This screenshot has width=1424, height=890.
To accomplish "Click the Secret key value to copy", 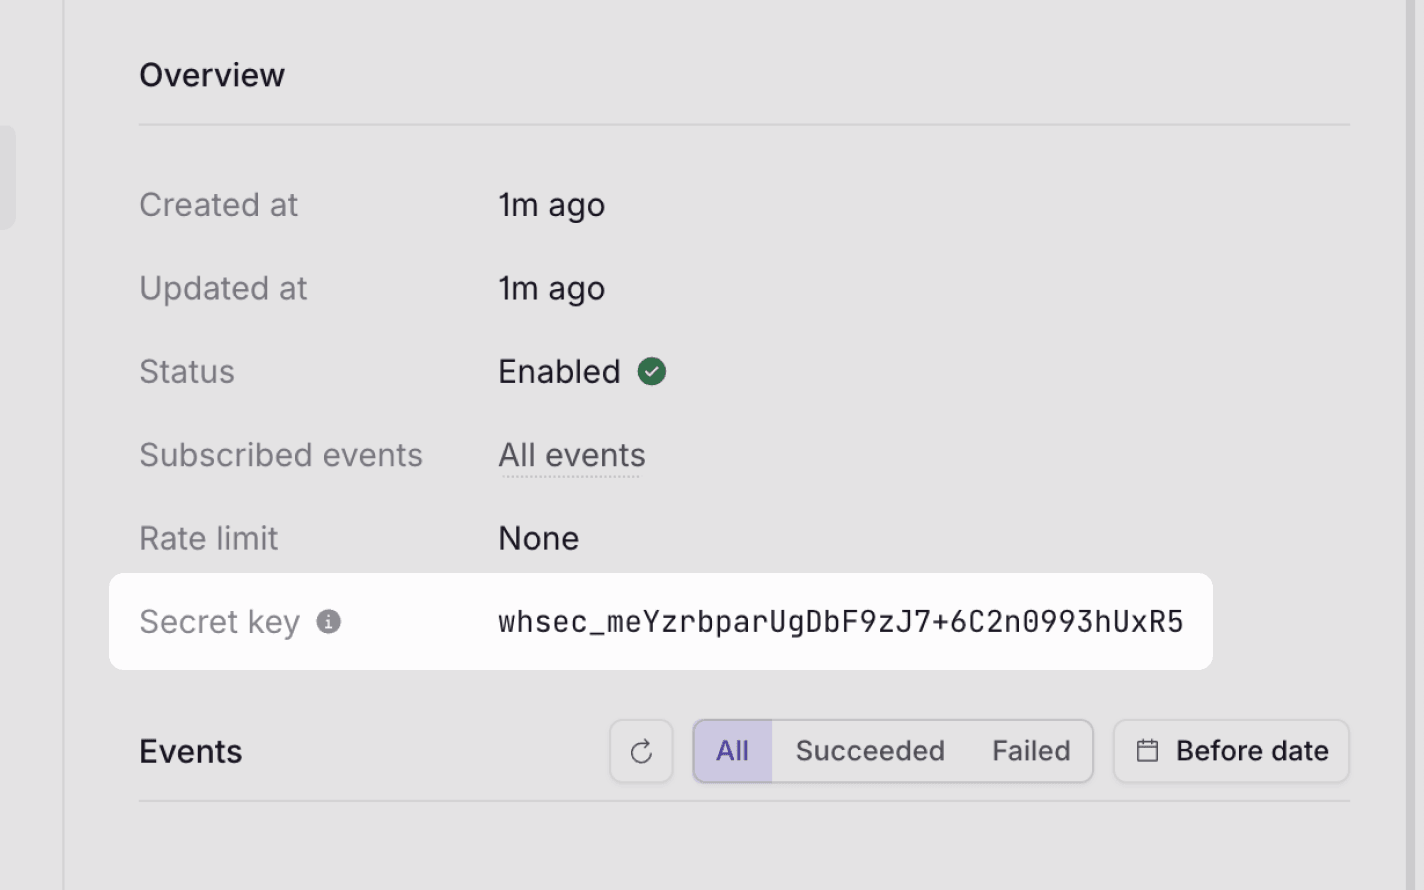I will coord(840,621).
